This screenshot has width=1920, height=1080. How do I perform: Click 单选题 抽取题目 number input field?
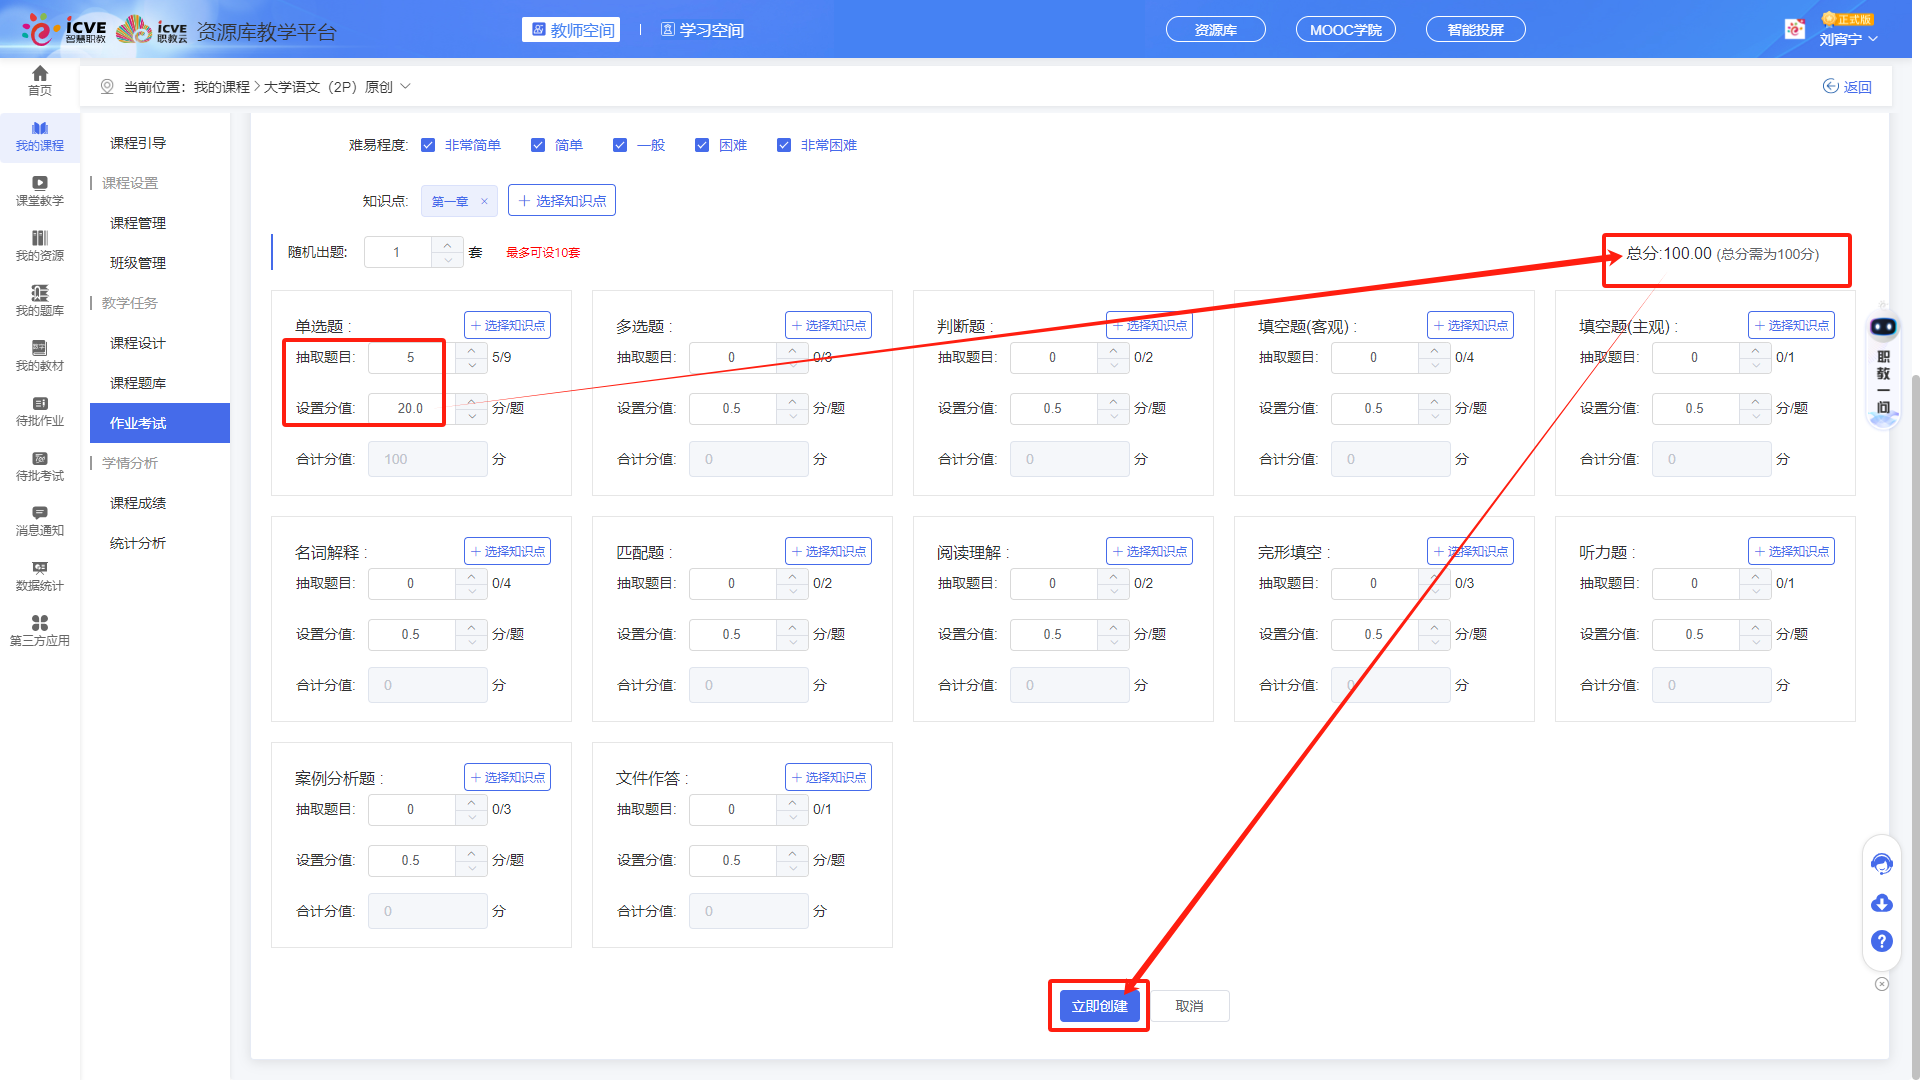[x=411, y=357]
